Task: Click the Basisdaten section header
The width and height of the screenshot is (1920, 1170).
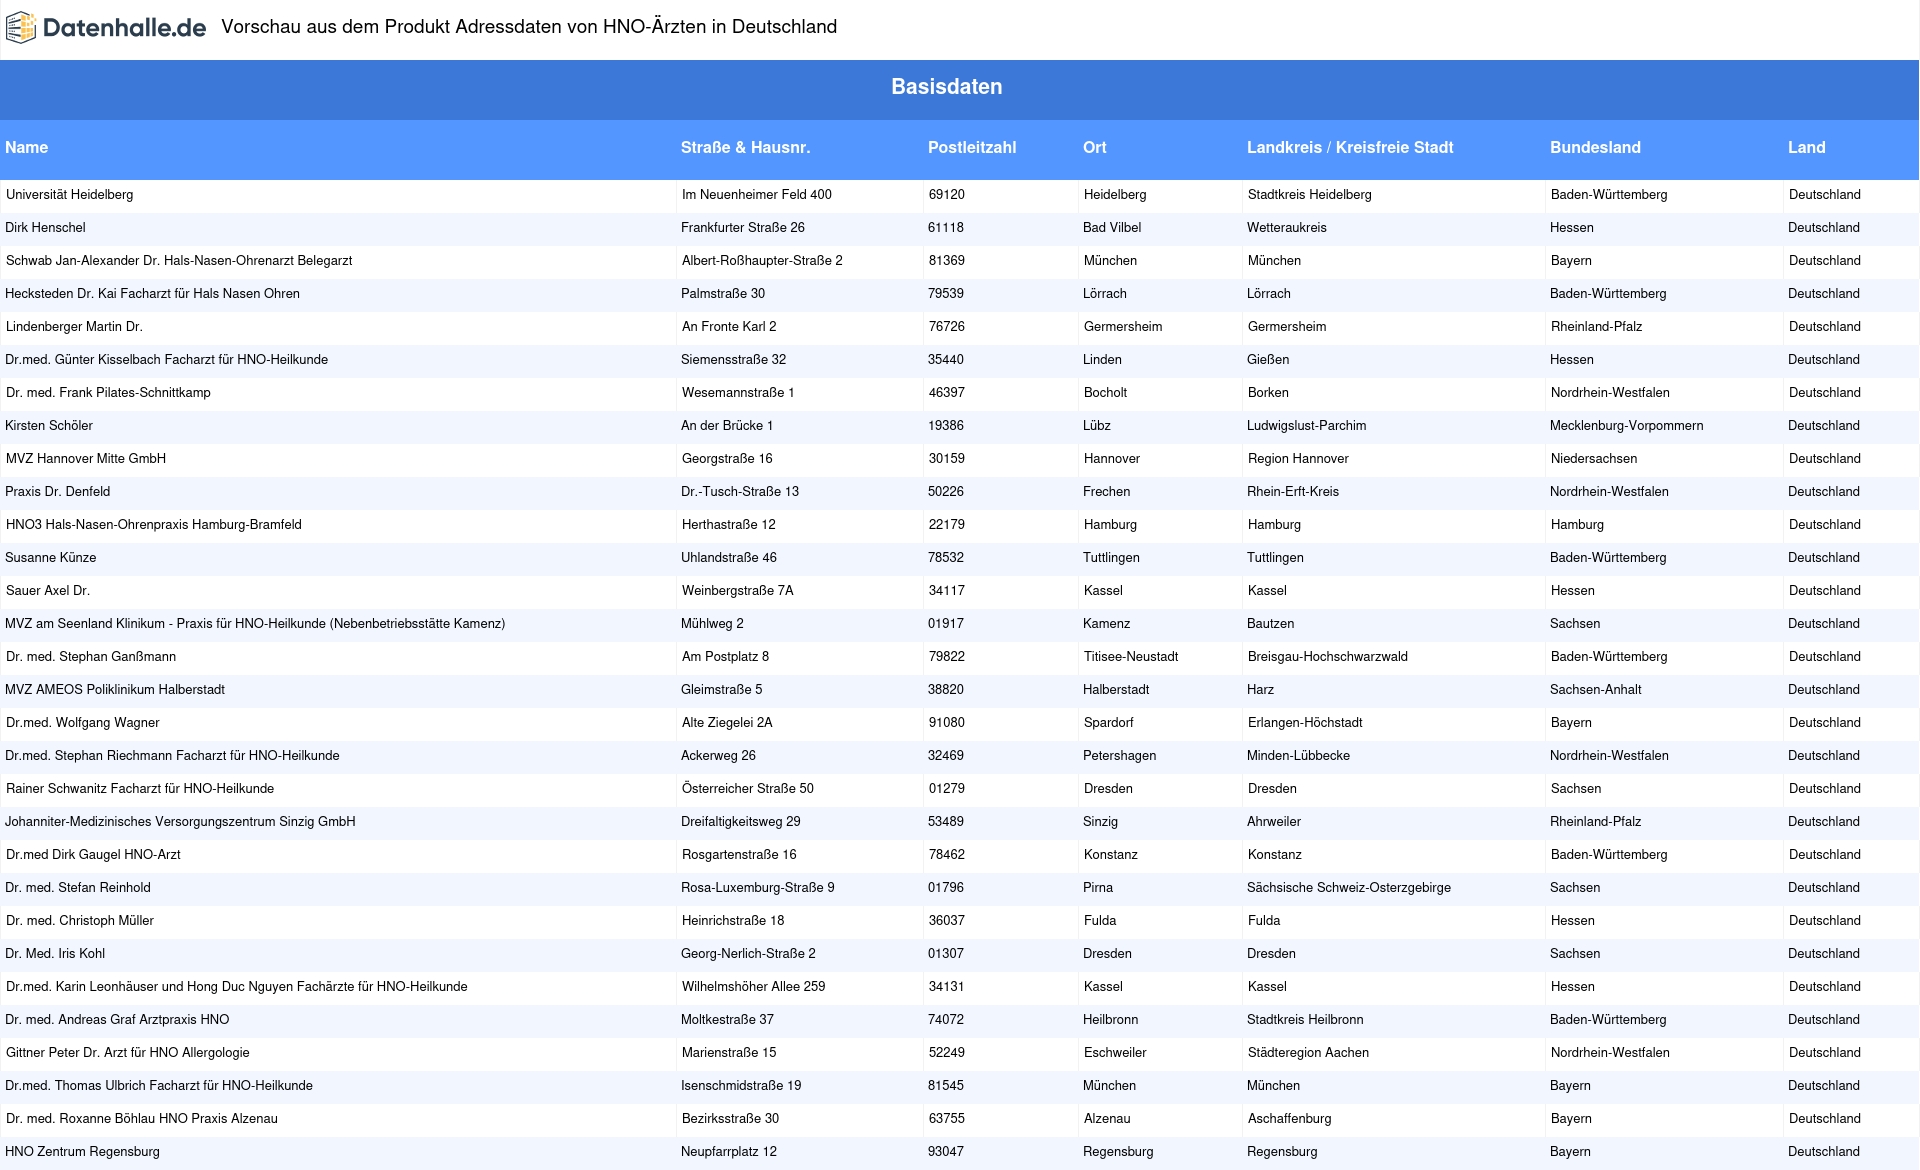Action: [946, 87]
